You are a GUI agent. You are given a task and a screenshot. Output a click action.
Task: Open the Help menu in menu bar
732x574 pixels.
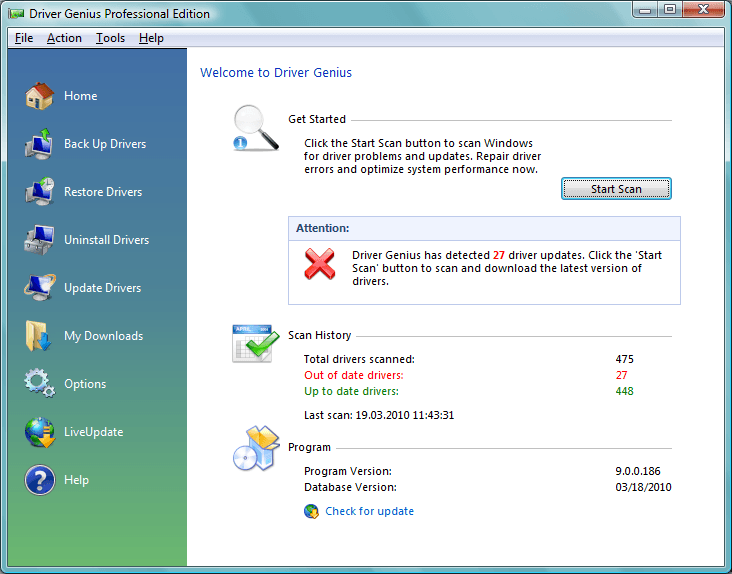(151, 38)
